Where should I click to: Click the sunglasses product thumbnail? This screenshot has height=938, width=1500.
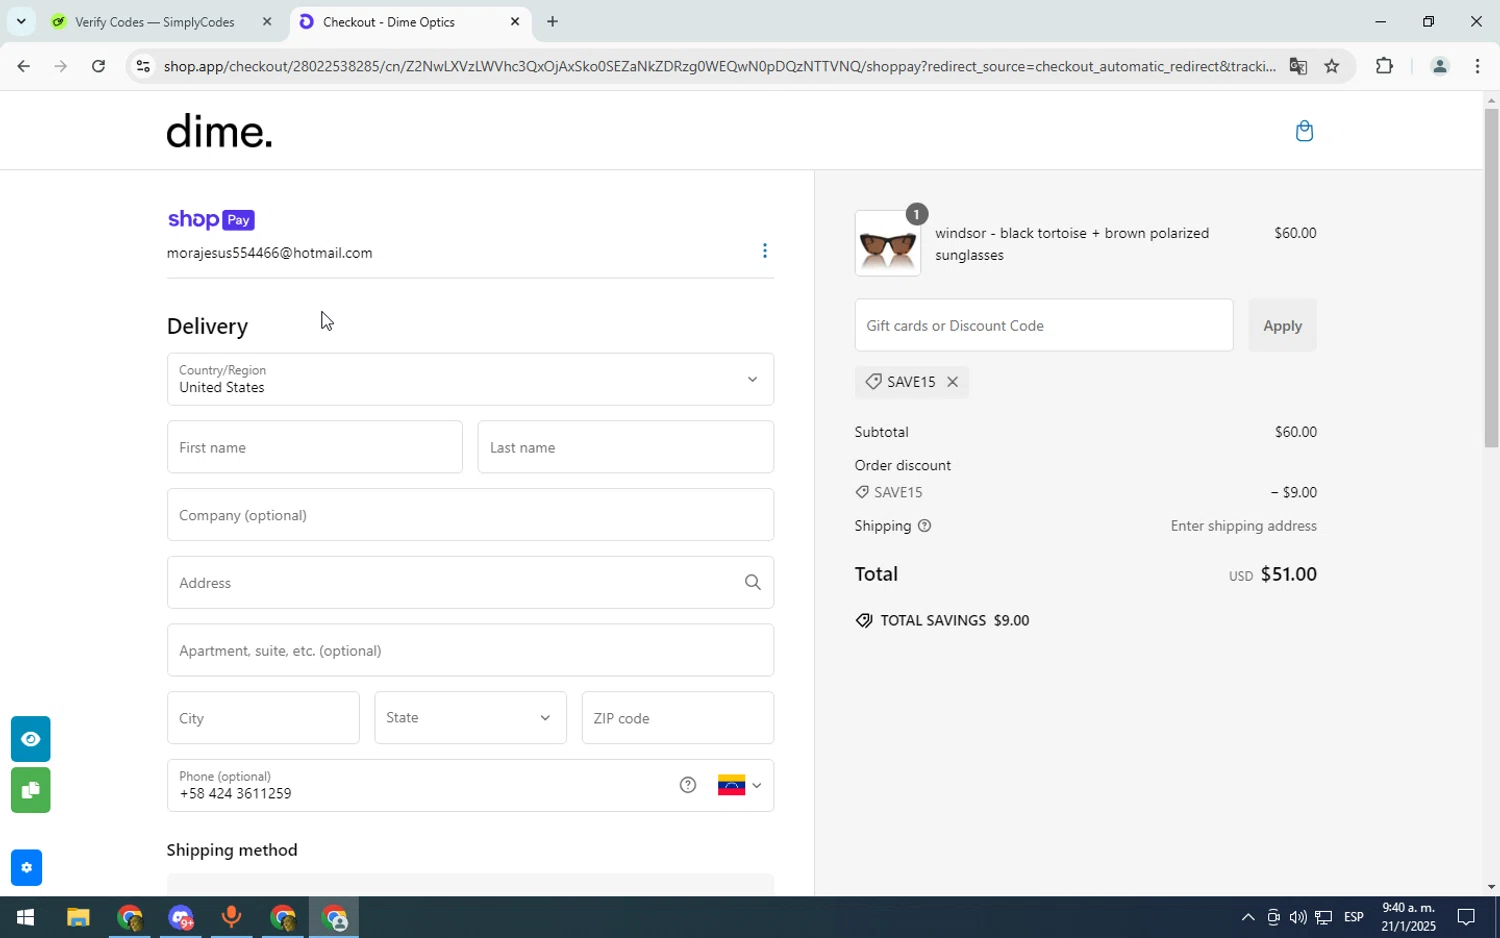pyautogui.click(x=888, y=243)
